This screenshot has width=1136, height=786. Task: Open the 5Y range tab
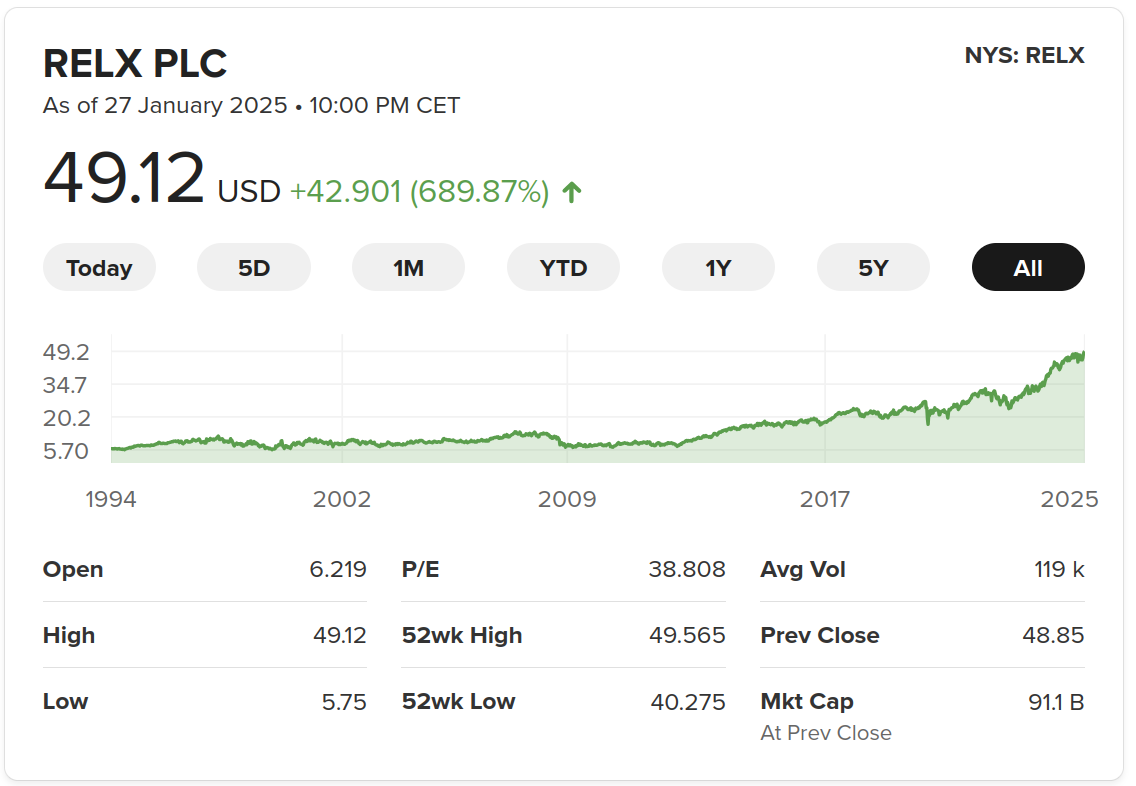click(x=873, y=268)
